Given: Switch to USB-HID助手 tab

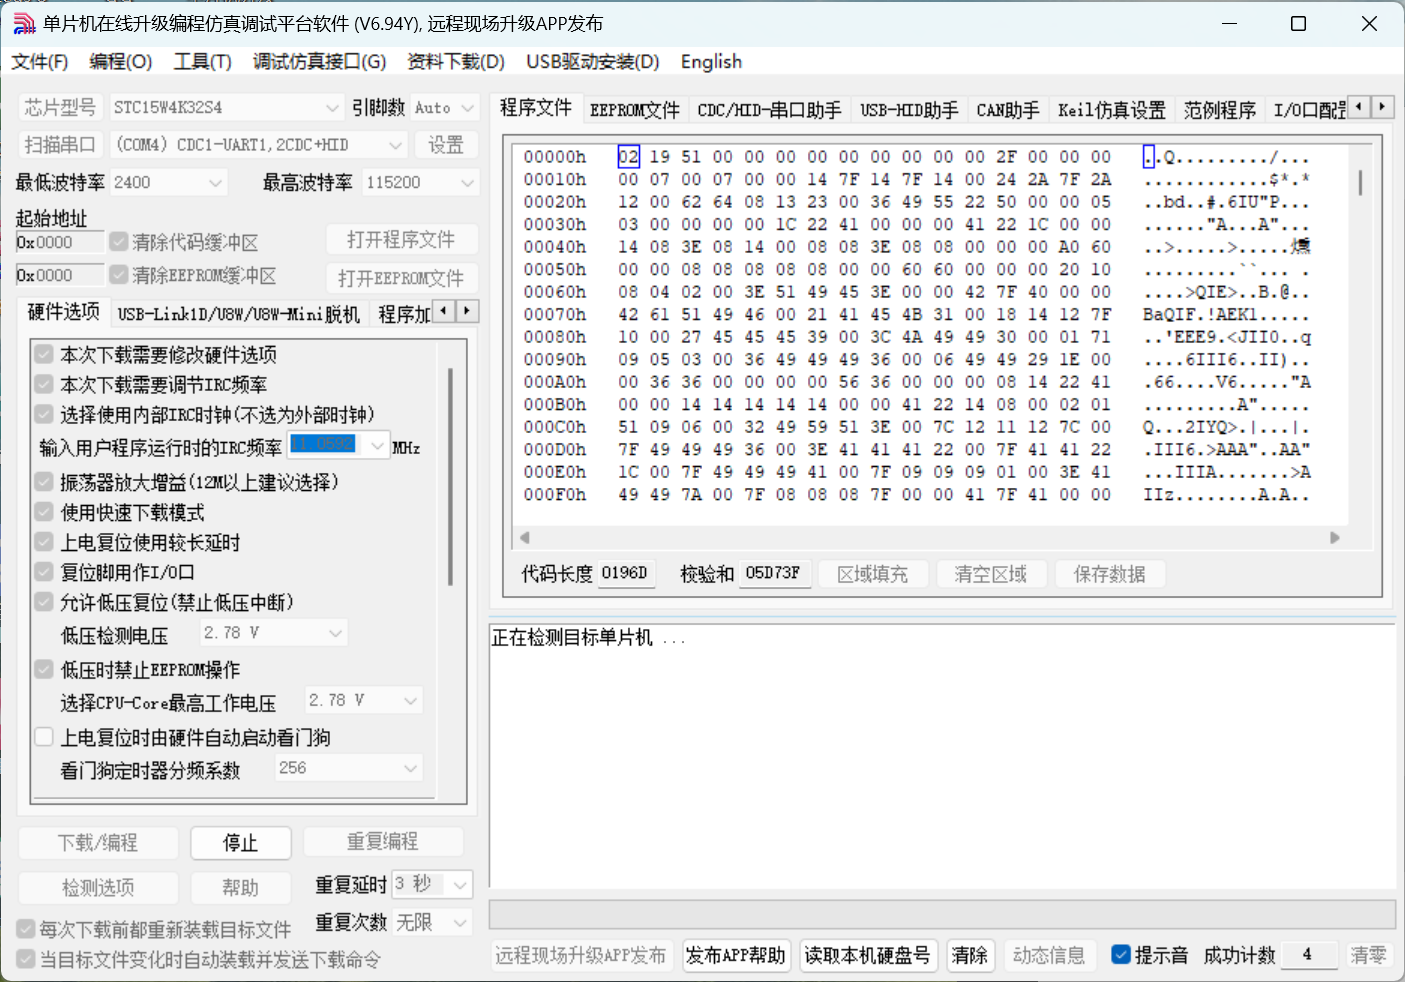Looking at the screenshot, I should [910, 110].
